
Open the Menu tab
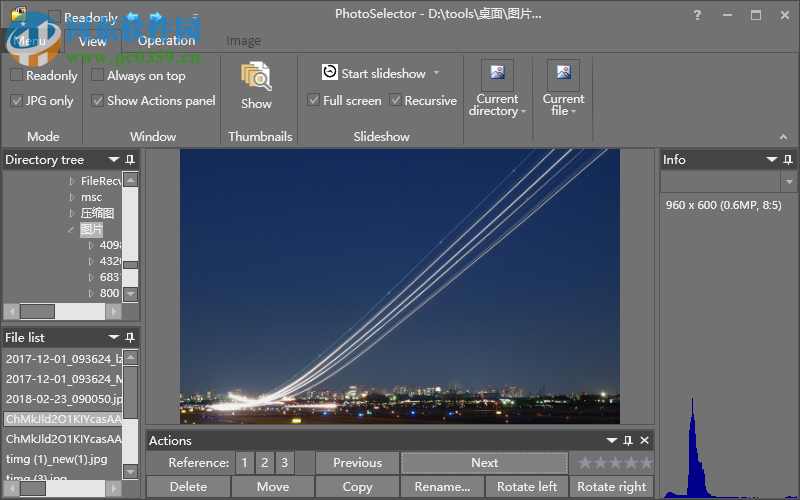coord(30,41)
